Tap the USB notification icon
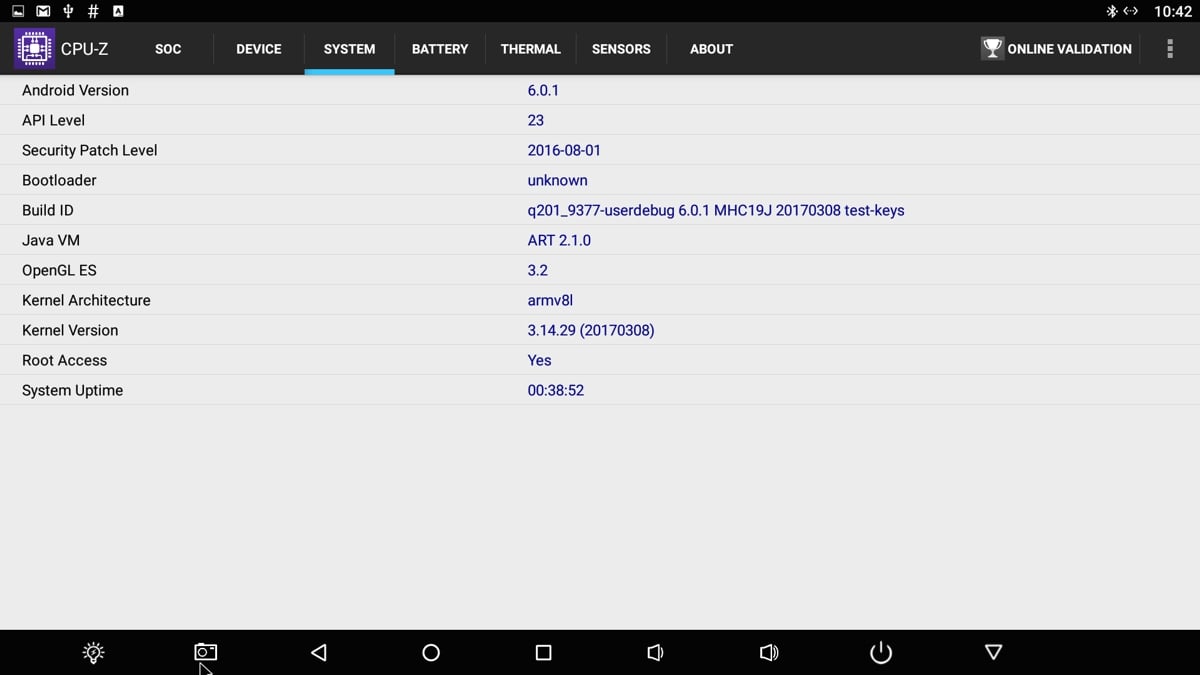Viewport: 1200px width, 675px height. (x=68, y=11)
